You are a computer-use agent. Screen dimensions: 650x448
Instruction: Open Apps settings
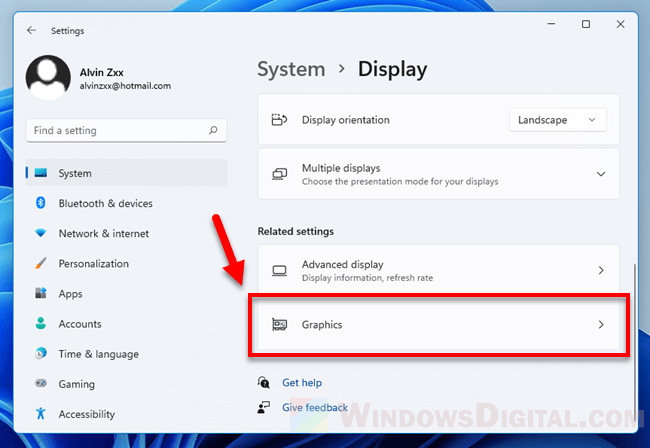coord(126,293)
